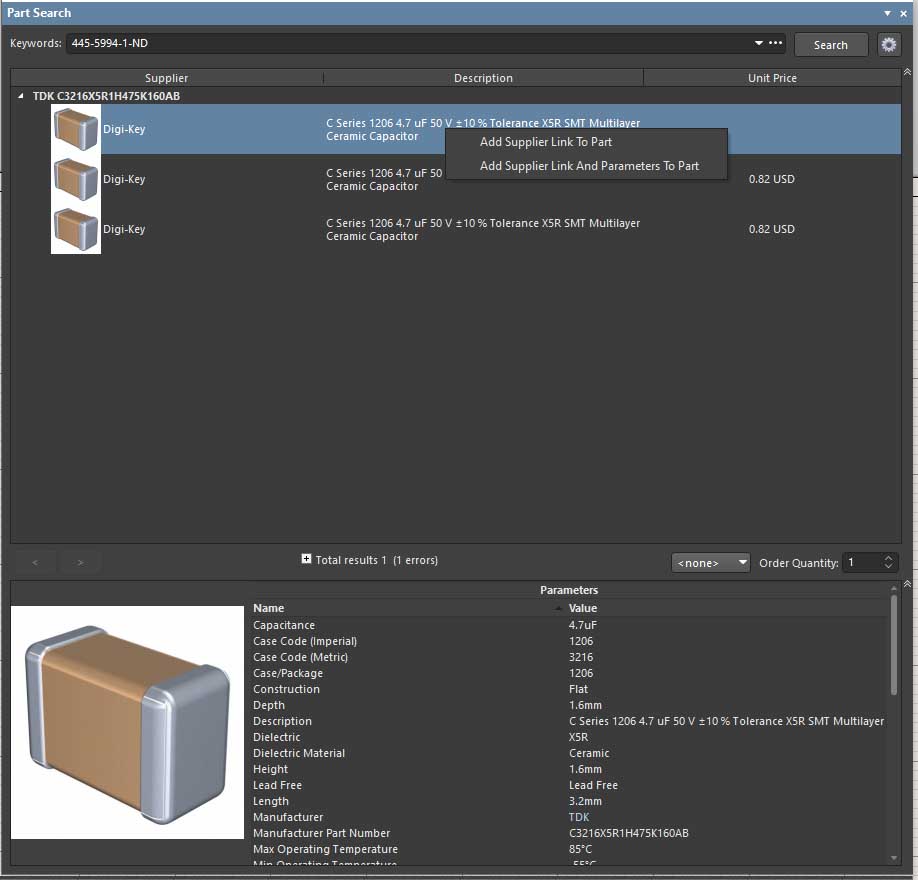This screenshot has height=880, width=918.
Task: Go to the previous results page
Action: tap(36, 563)
